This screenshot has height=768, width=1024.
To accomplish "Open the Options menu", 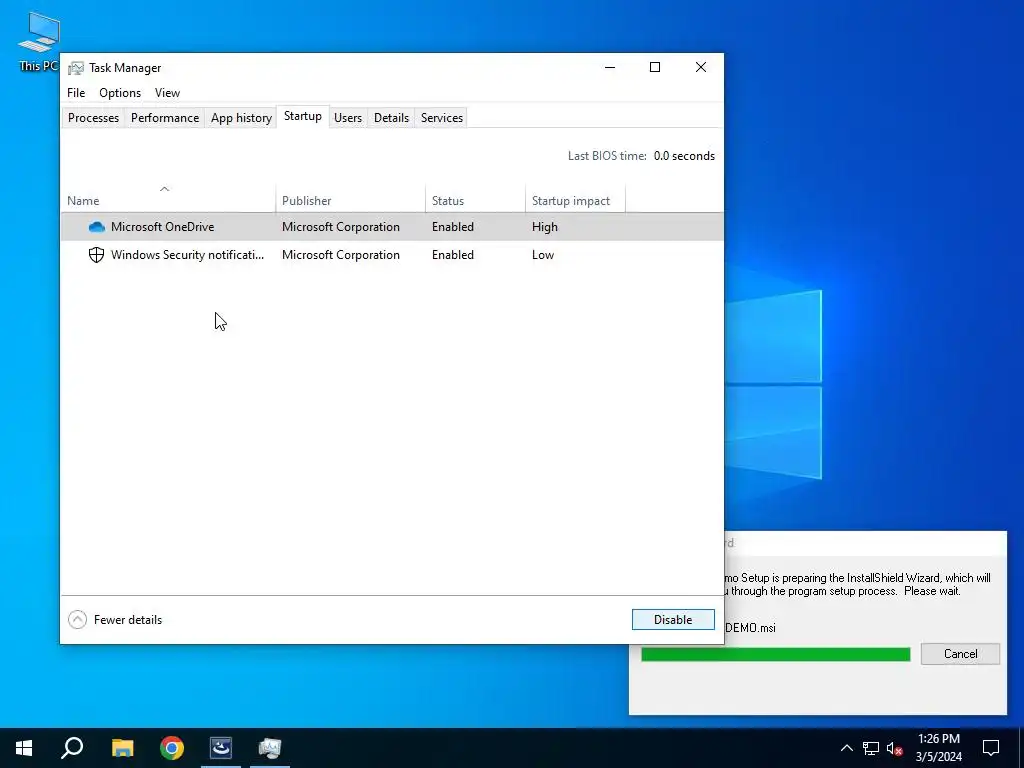I will (120, 93).
